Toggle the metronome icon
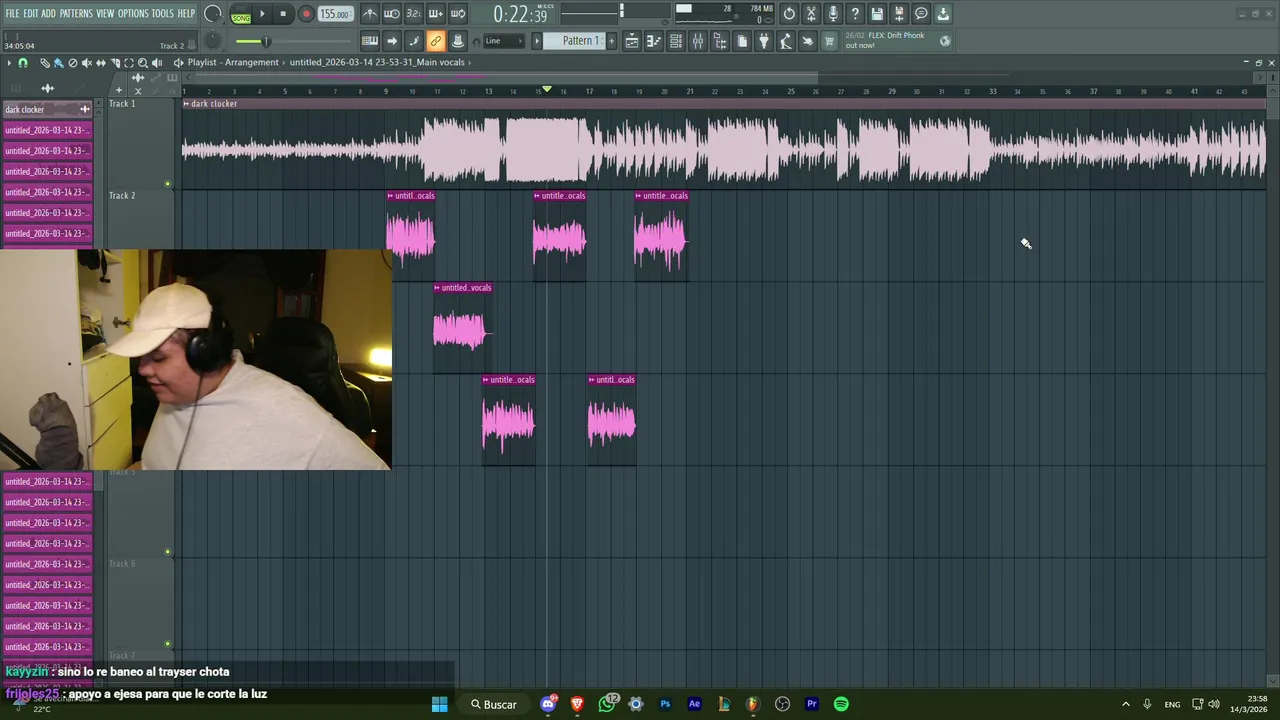 tap(370, 14)
